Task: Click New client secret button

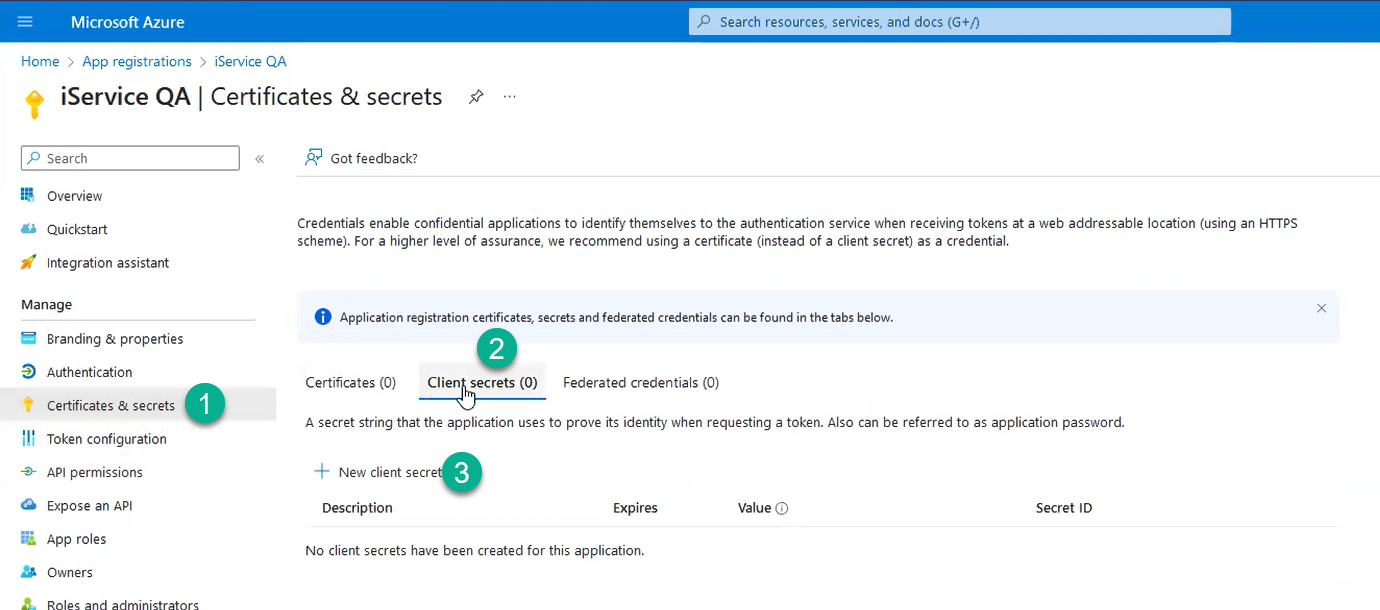Action: [x=379, y=472]
